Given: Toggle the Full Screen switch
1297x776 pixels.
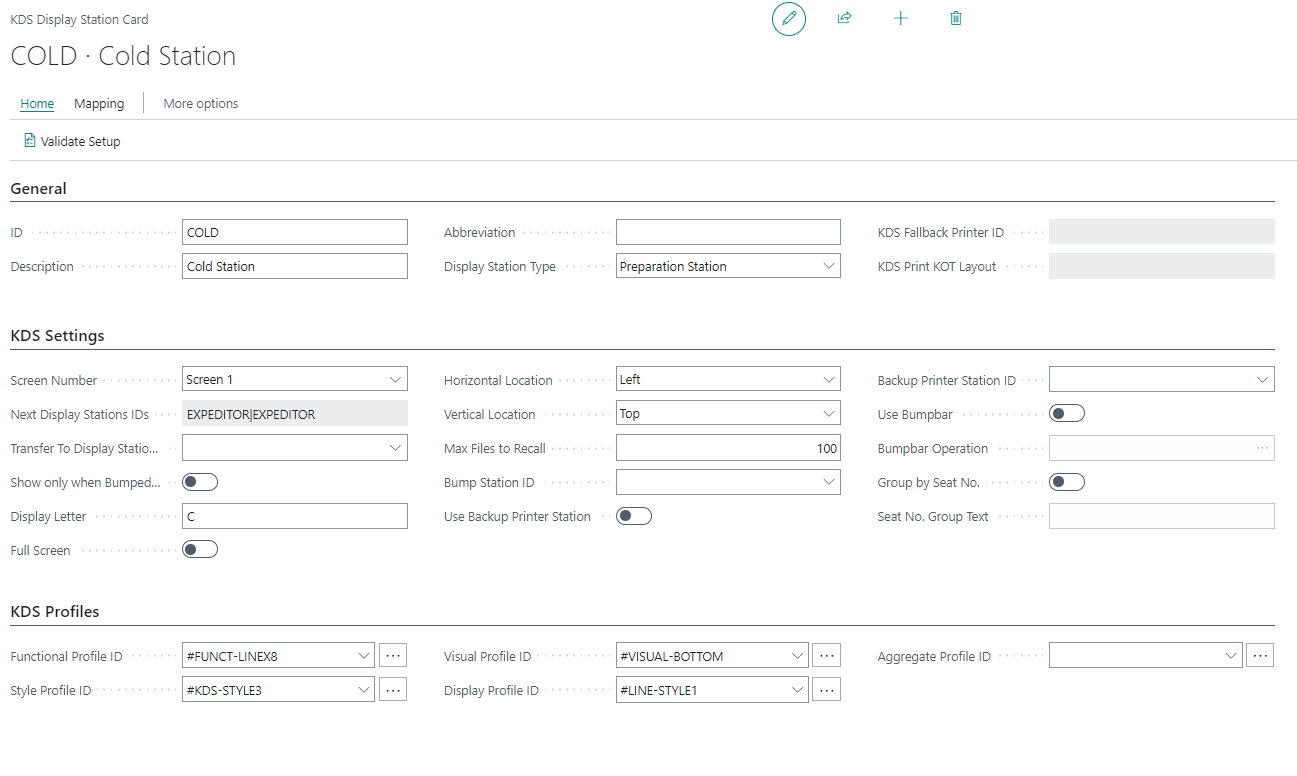Looking at the screenshot, I should click(200, 550).
